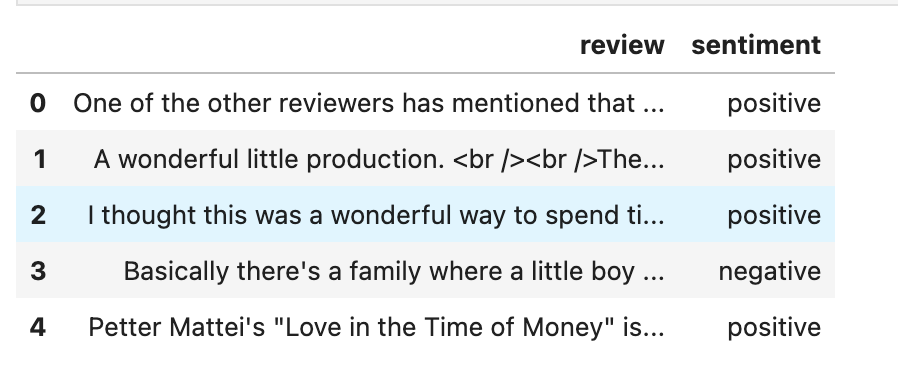
Task: Select row index 3
Action: [38, 271]
